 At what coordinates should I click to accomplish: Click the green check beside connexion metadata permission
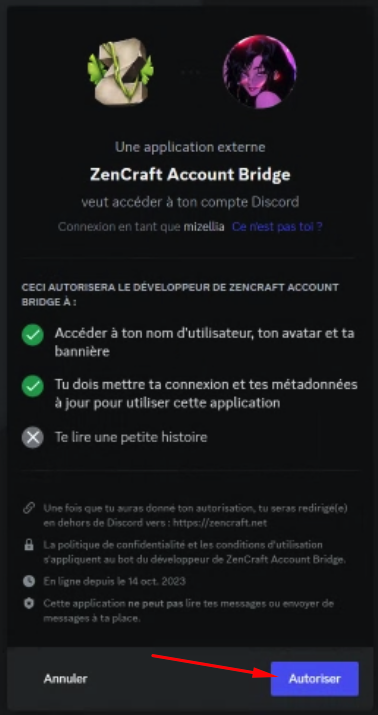(x=33, y=387)
